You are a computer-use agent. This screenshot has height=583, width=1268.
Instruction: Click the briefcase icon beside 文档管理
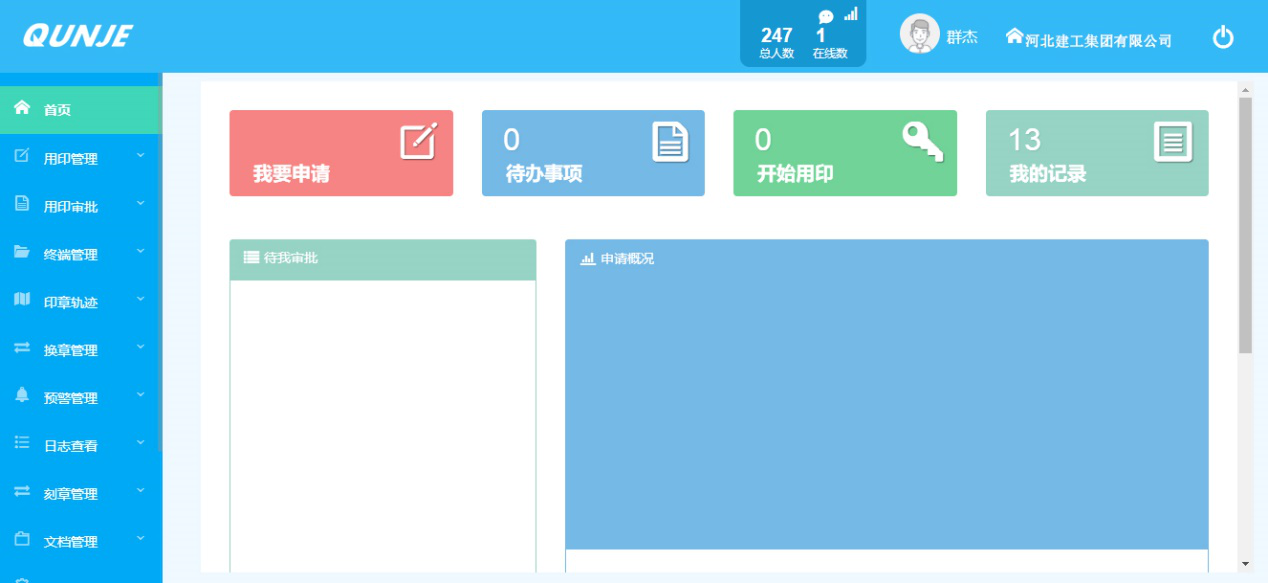point(22,539)
